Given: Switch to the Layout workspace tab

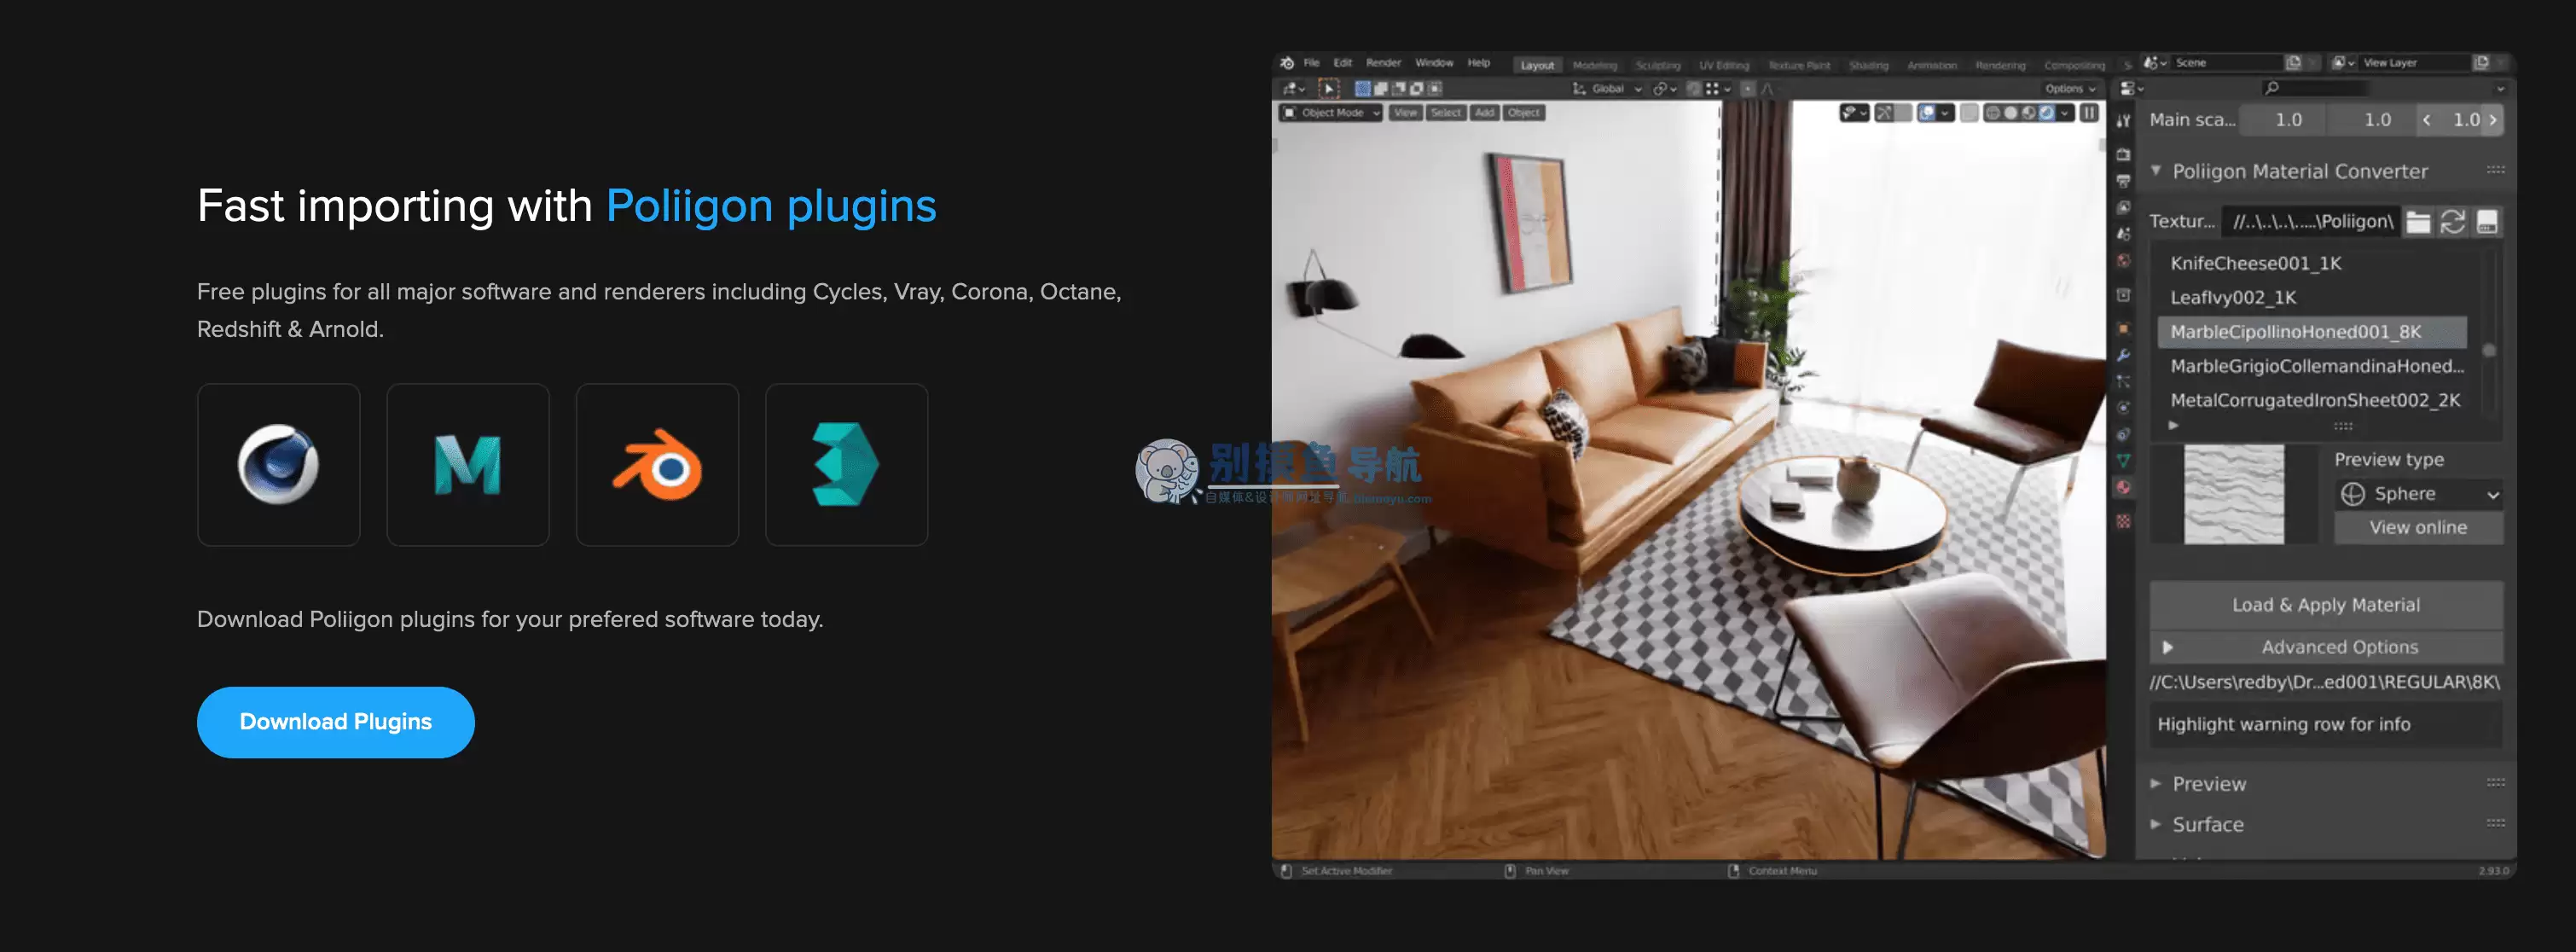Looking at the screenshot, I should click(1537, 65).
